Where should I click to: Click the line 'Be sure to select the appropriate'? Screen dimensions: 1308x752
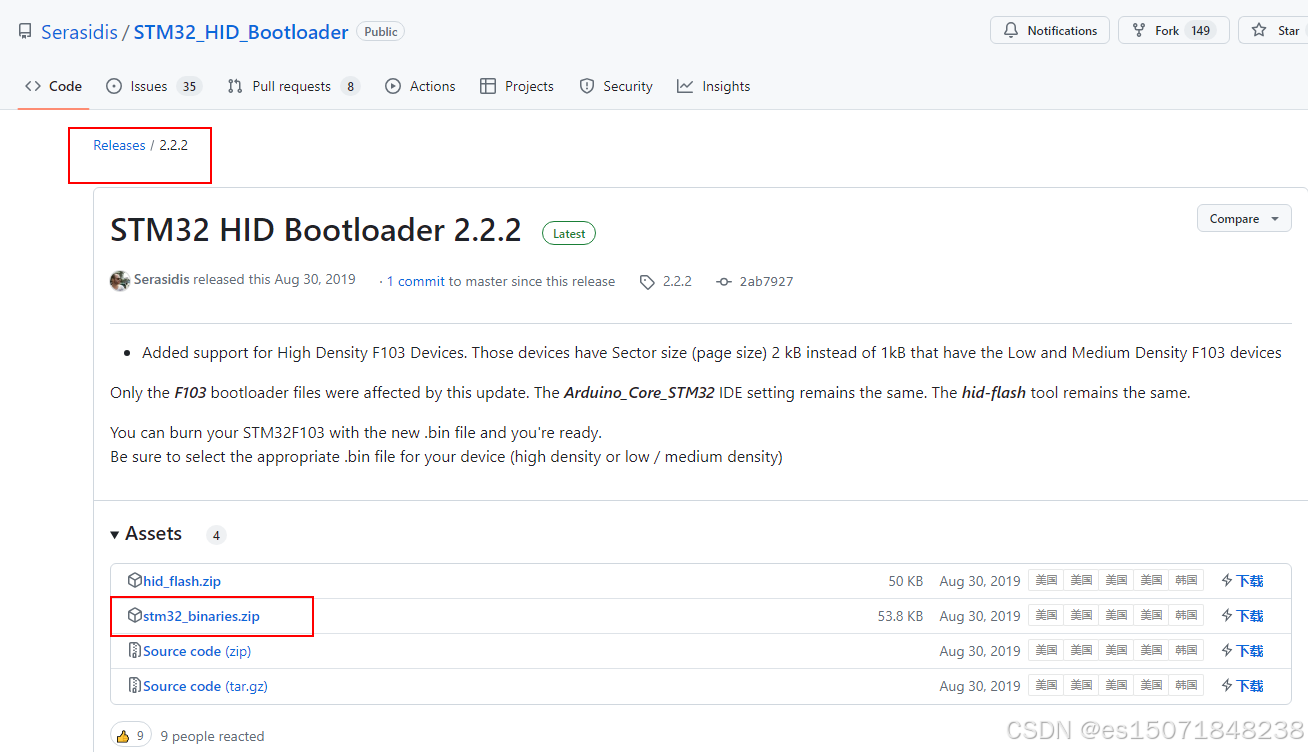point(446,457)
